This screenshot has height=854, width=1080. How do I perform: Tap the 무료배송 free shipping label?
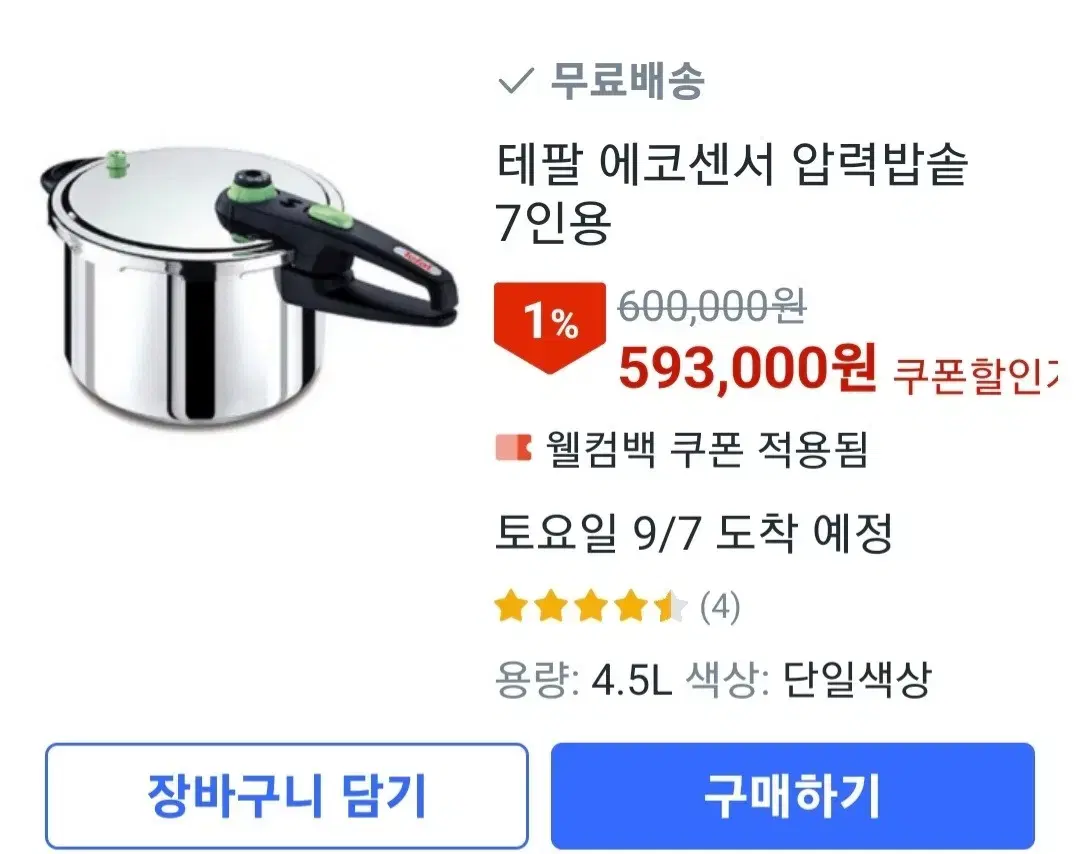click(627, 81)
